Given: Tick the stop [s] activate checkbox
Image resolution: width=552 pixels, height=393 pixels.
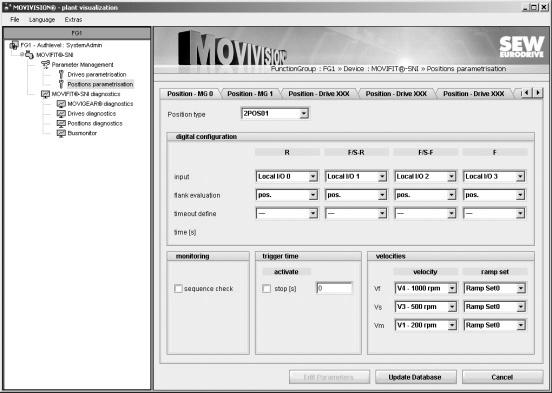Looking at the screenshot, I should (x=266, y=289).
